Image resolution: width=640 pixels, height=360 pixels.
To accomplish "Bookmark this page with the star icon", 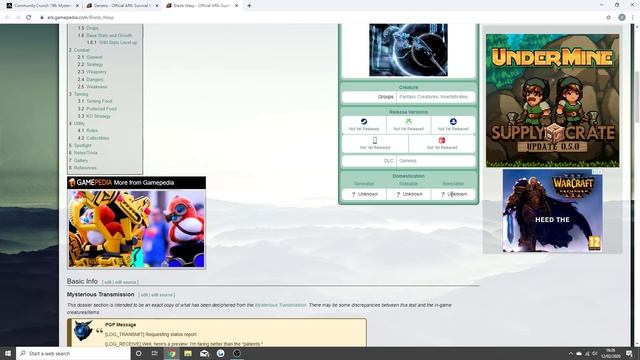I will (x=609, y=18).
